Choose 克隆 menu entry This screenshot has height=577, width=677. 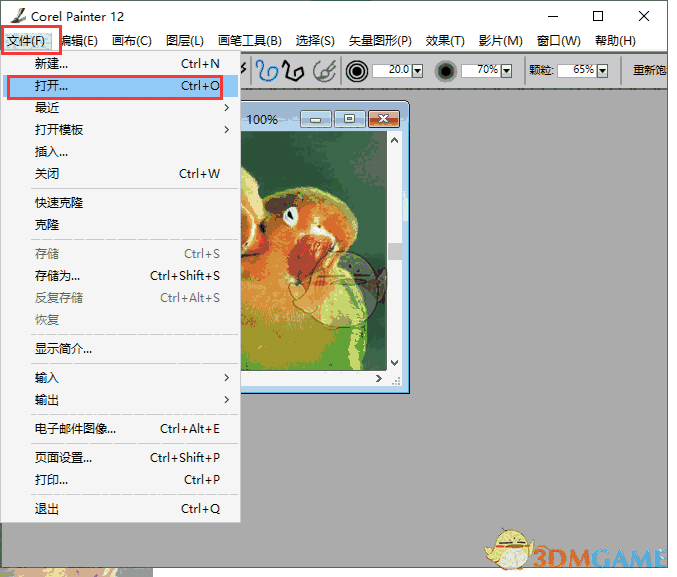pyautogui.click(x=120, y=225)
